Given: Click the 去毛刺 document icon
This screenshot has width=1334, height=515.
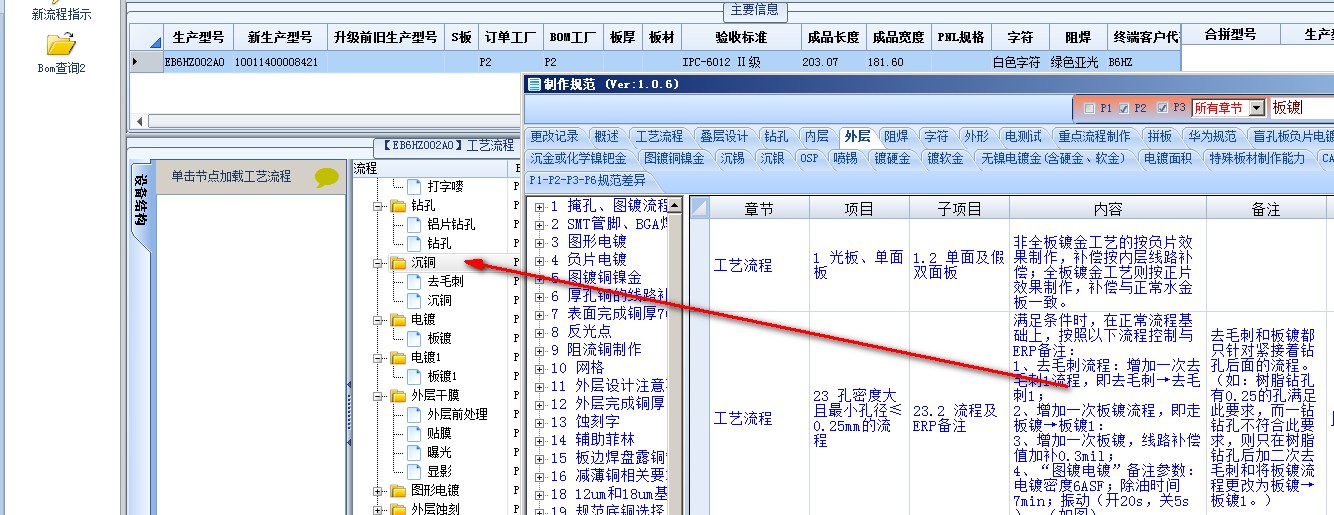Looking at the screenshot, I should tap(414, 282).
